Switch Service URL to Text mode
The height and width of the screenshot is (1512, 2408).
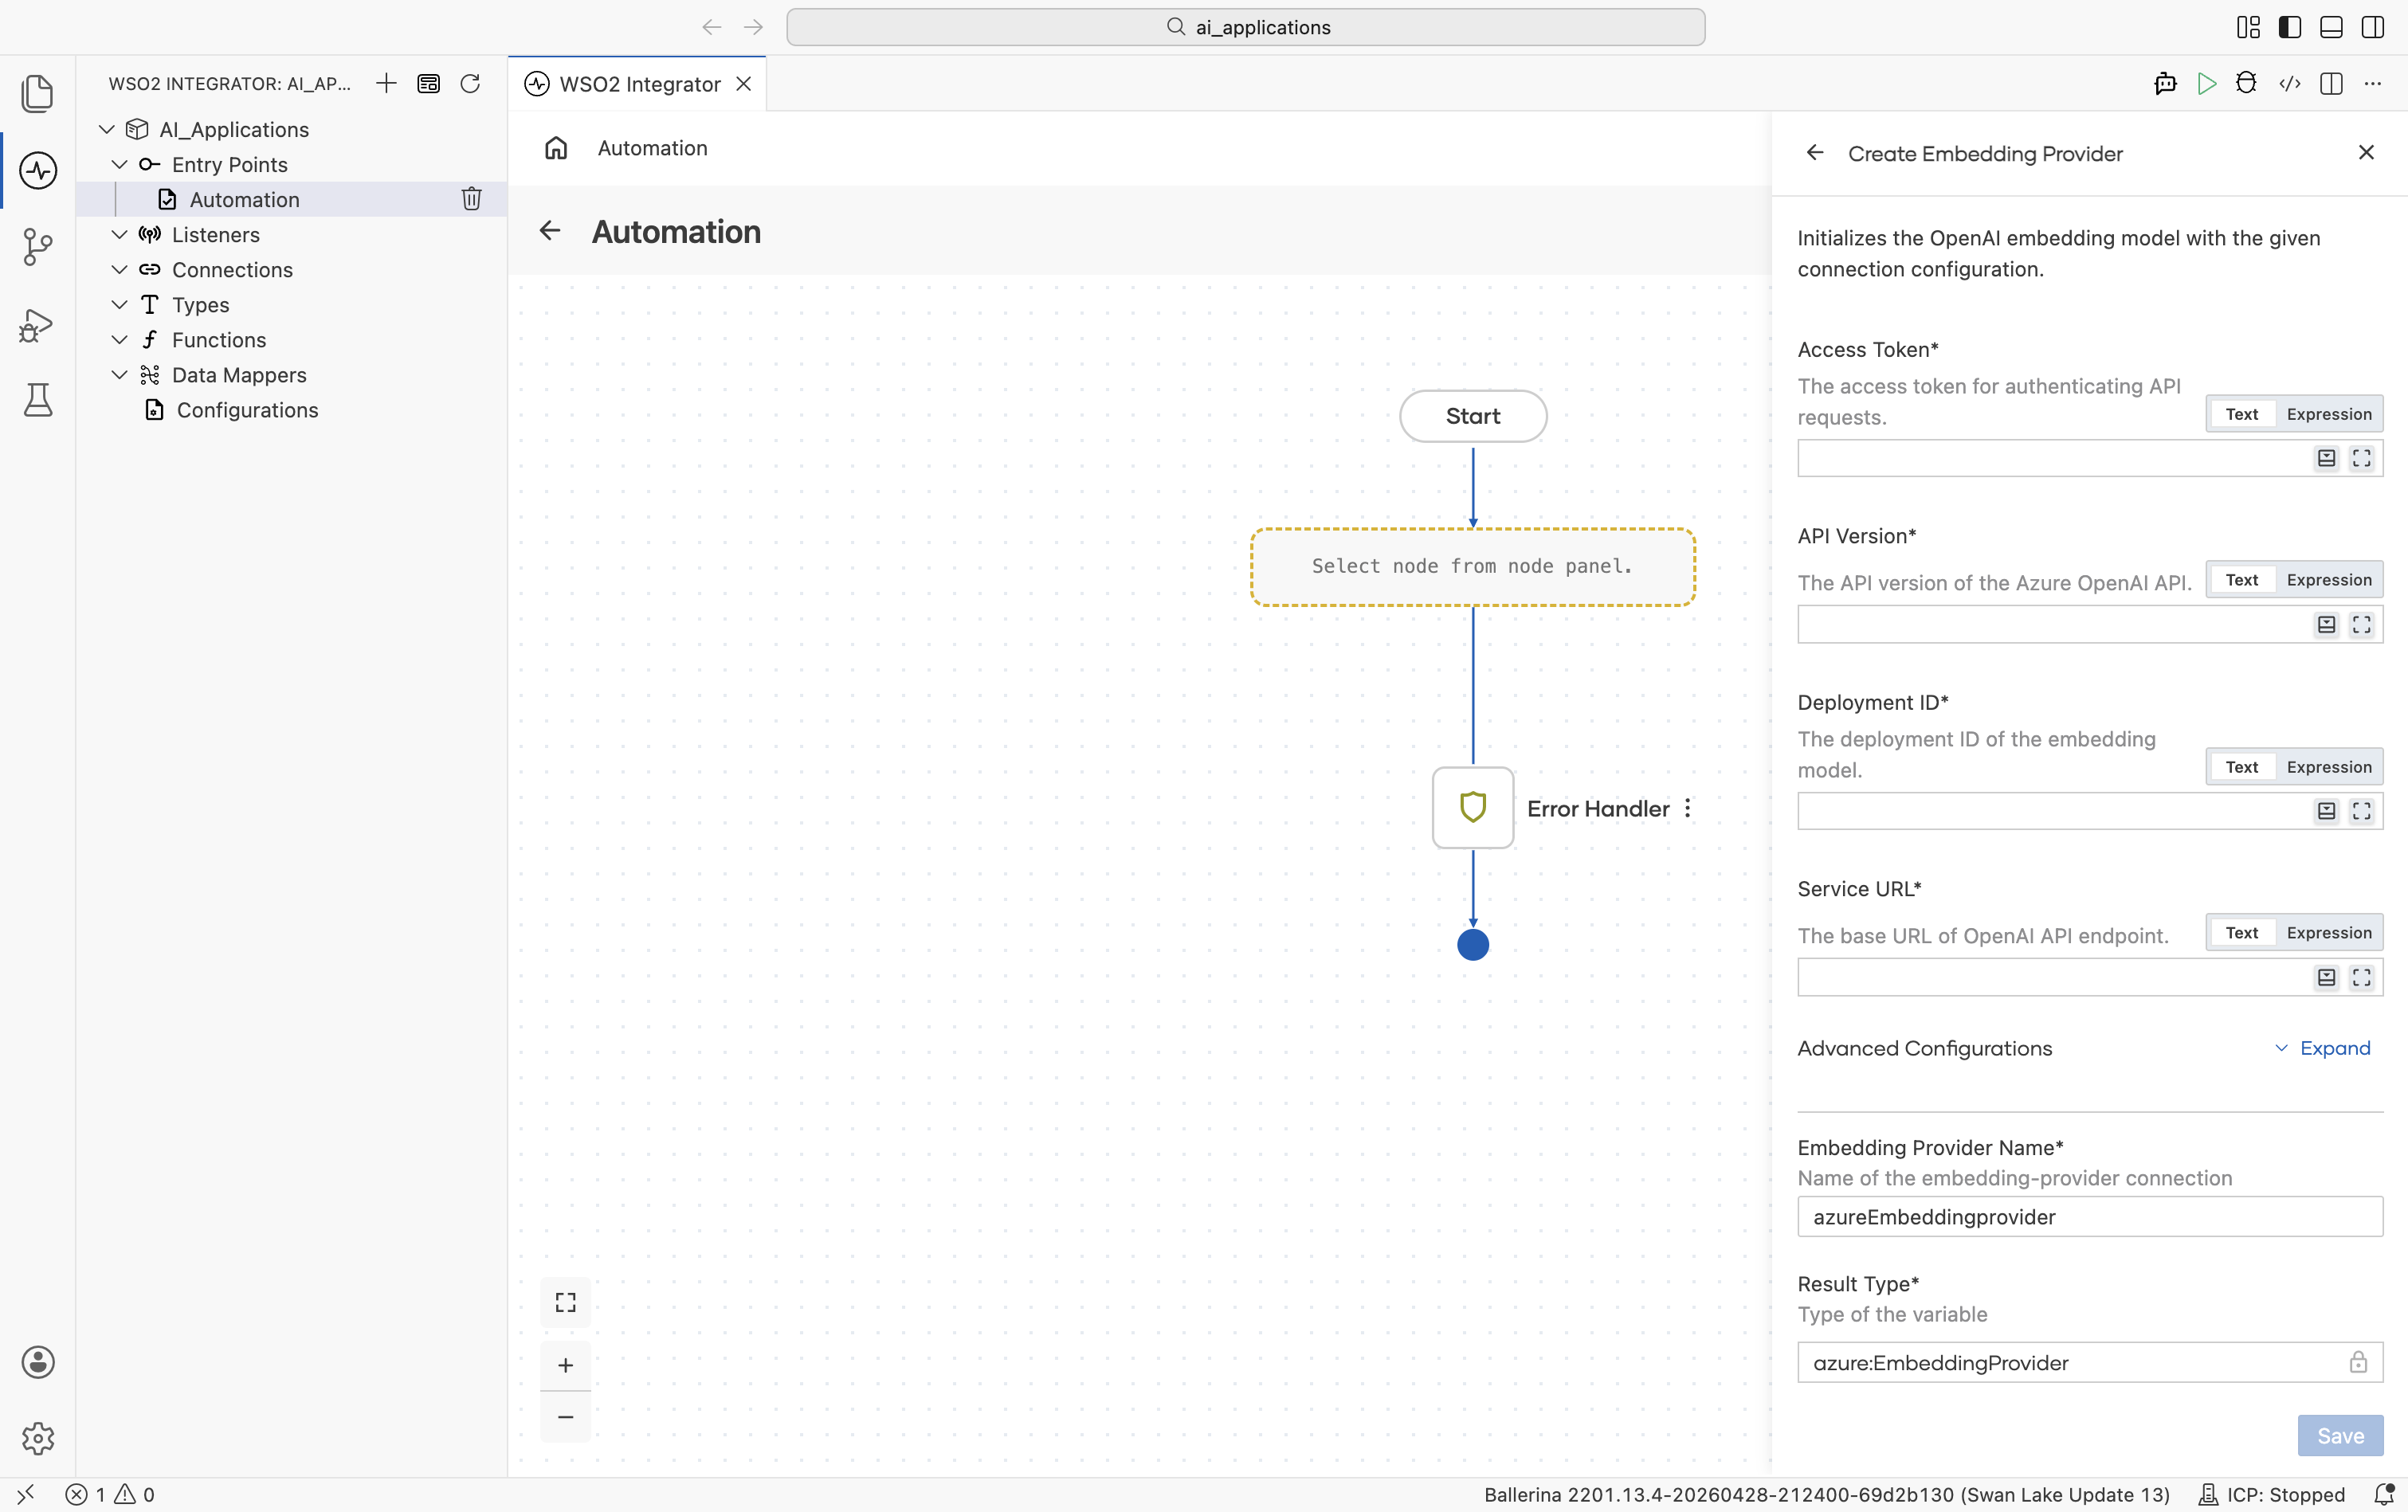tap(2242, 933)
